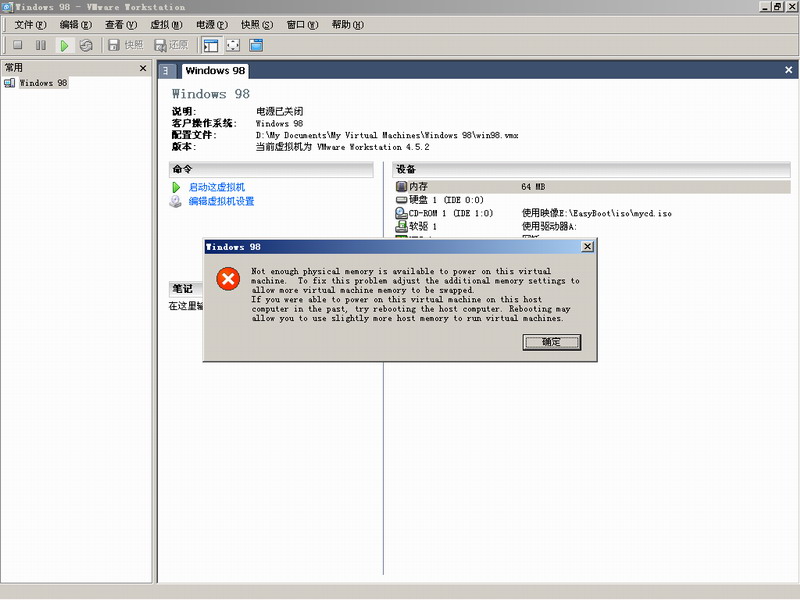Open the 窗口 menu

[x=302, y=24]
